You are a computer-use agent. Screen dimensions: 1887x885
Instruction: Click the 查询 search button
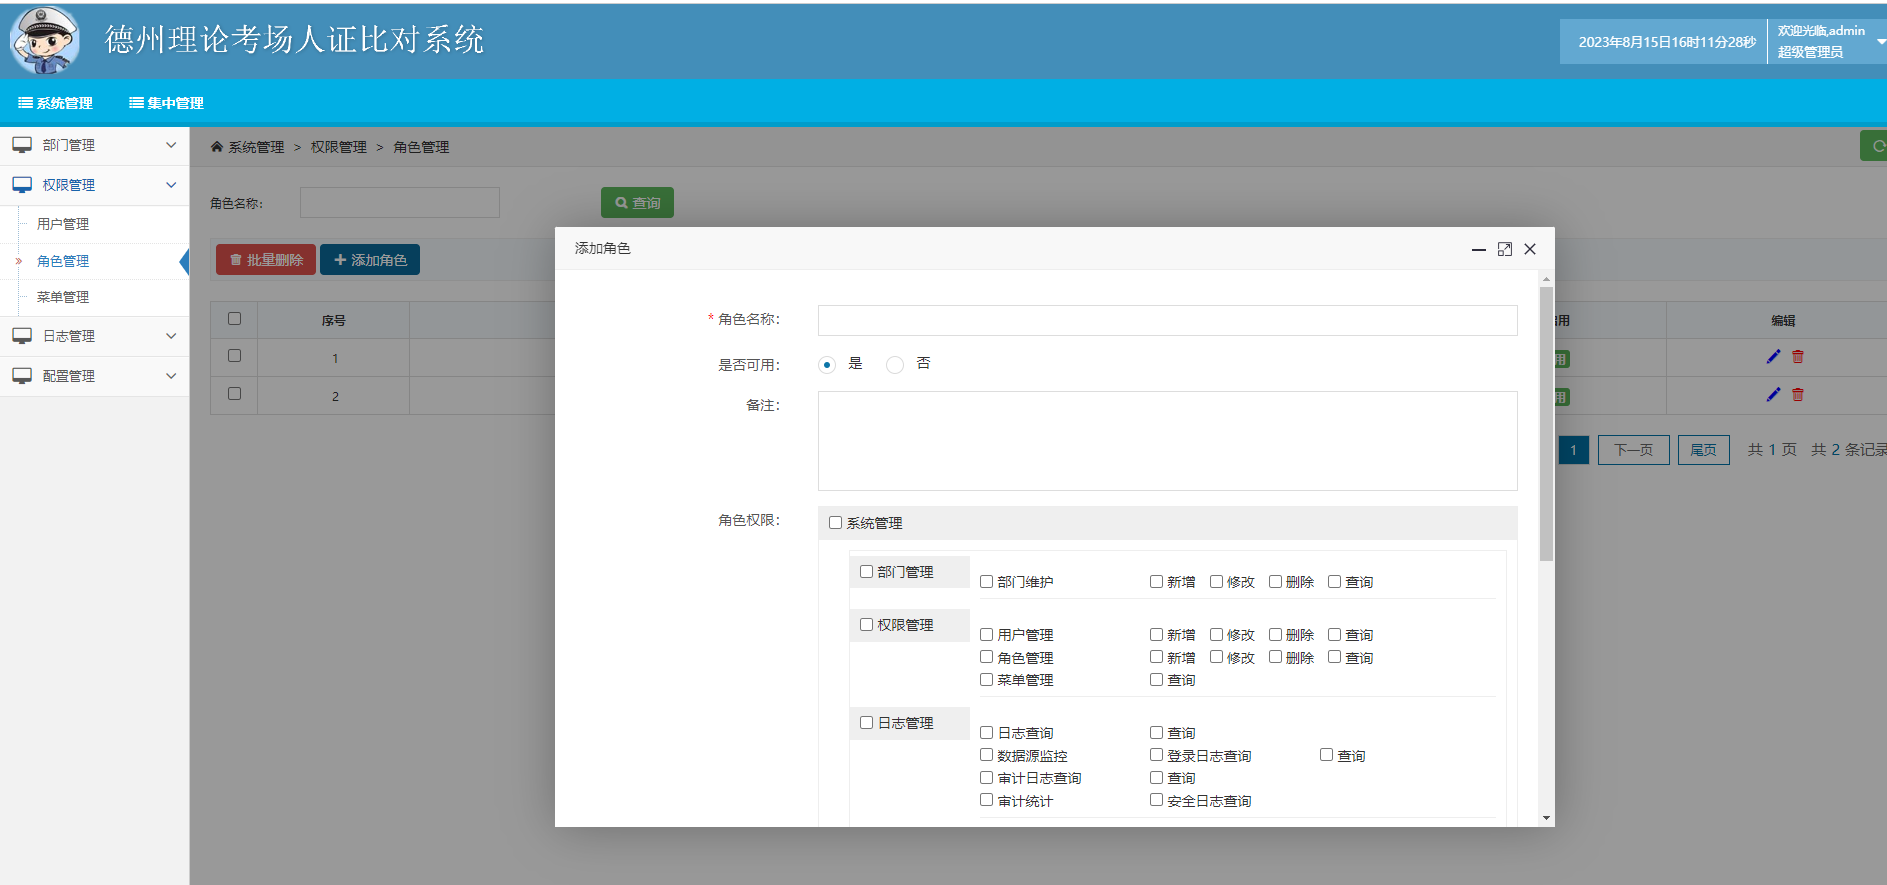pyautogui.click(x=637, y=203)
